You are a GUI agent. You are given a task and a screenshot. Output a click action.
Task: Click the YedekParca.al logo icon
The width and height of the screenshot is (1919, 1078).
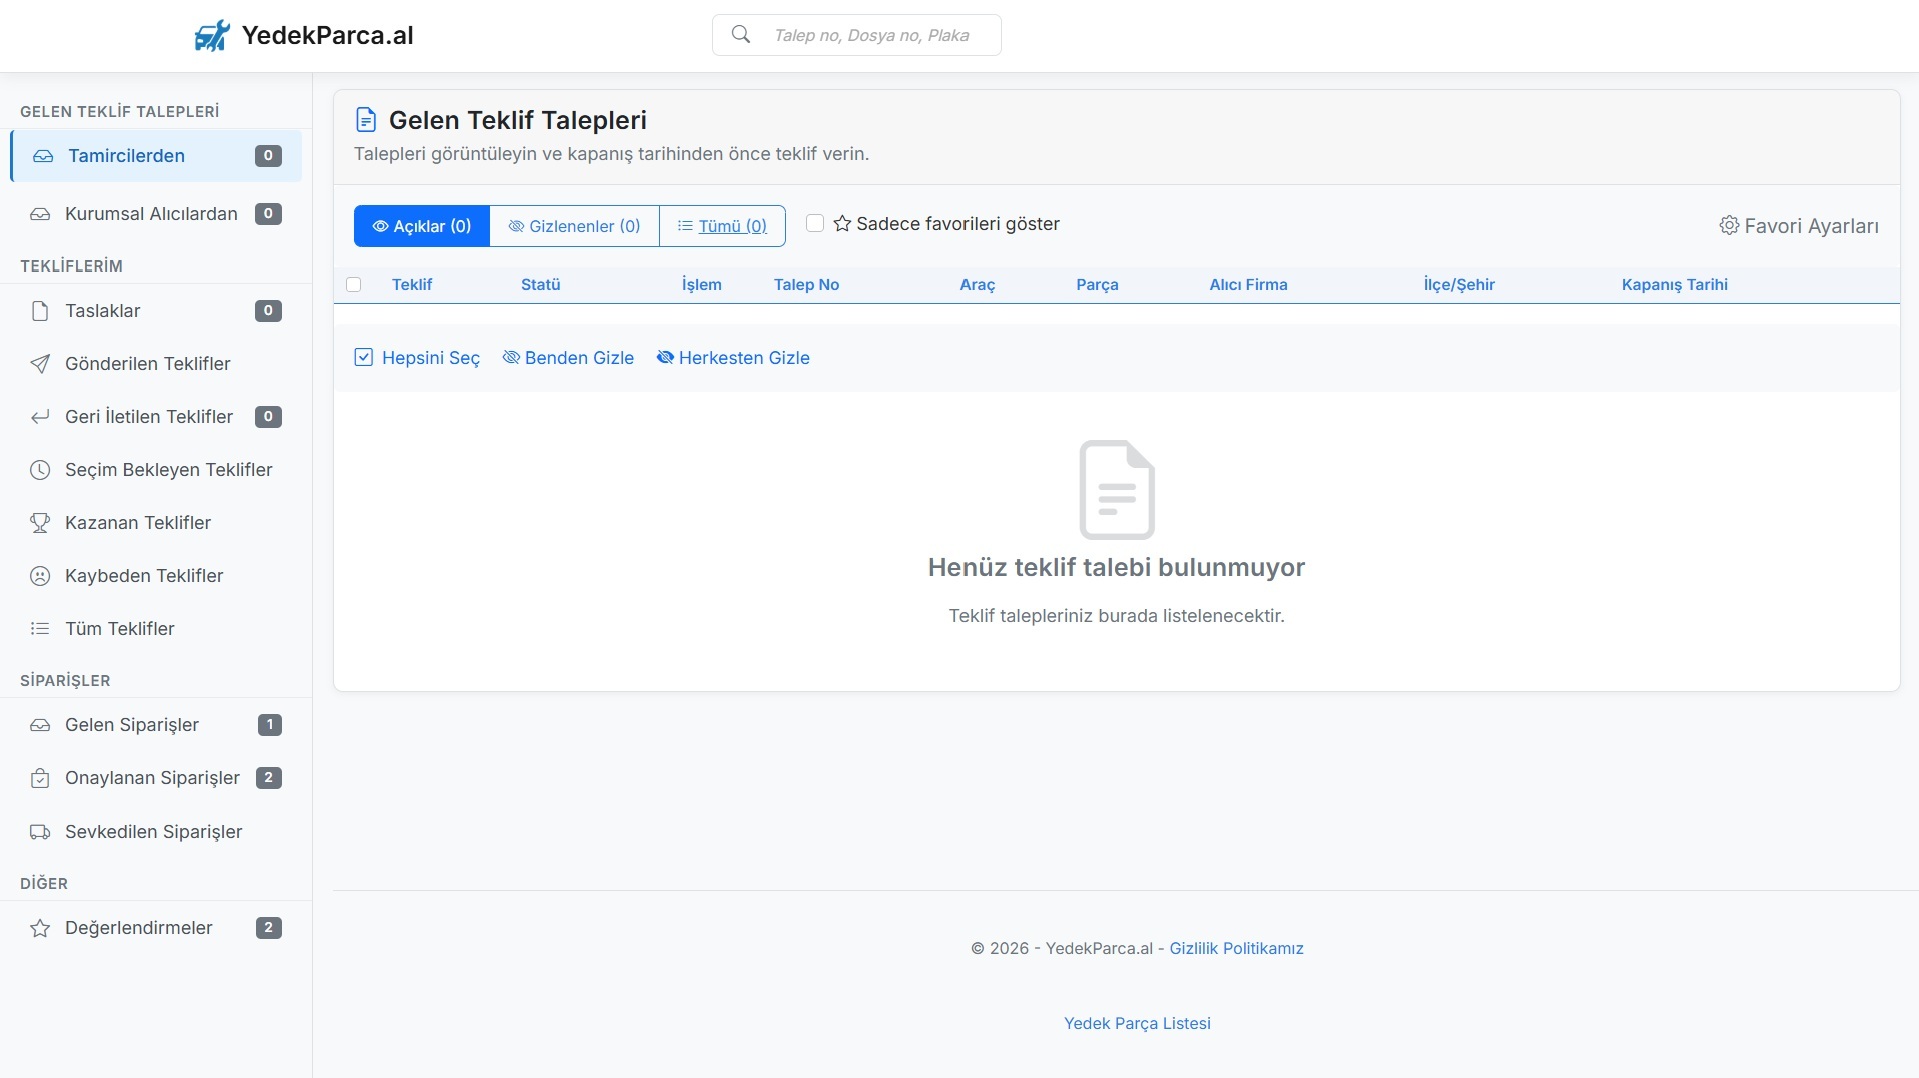(212, 36)
